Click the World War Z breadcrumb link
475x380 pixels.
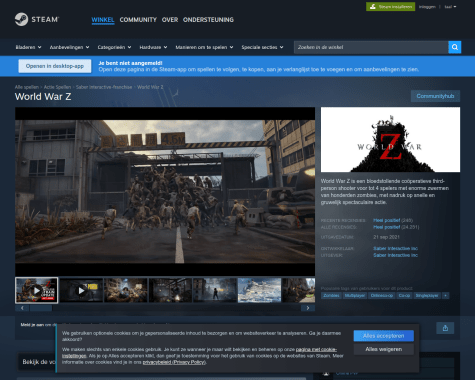tap(150, 87)
